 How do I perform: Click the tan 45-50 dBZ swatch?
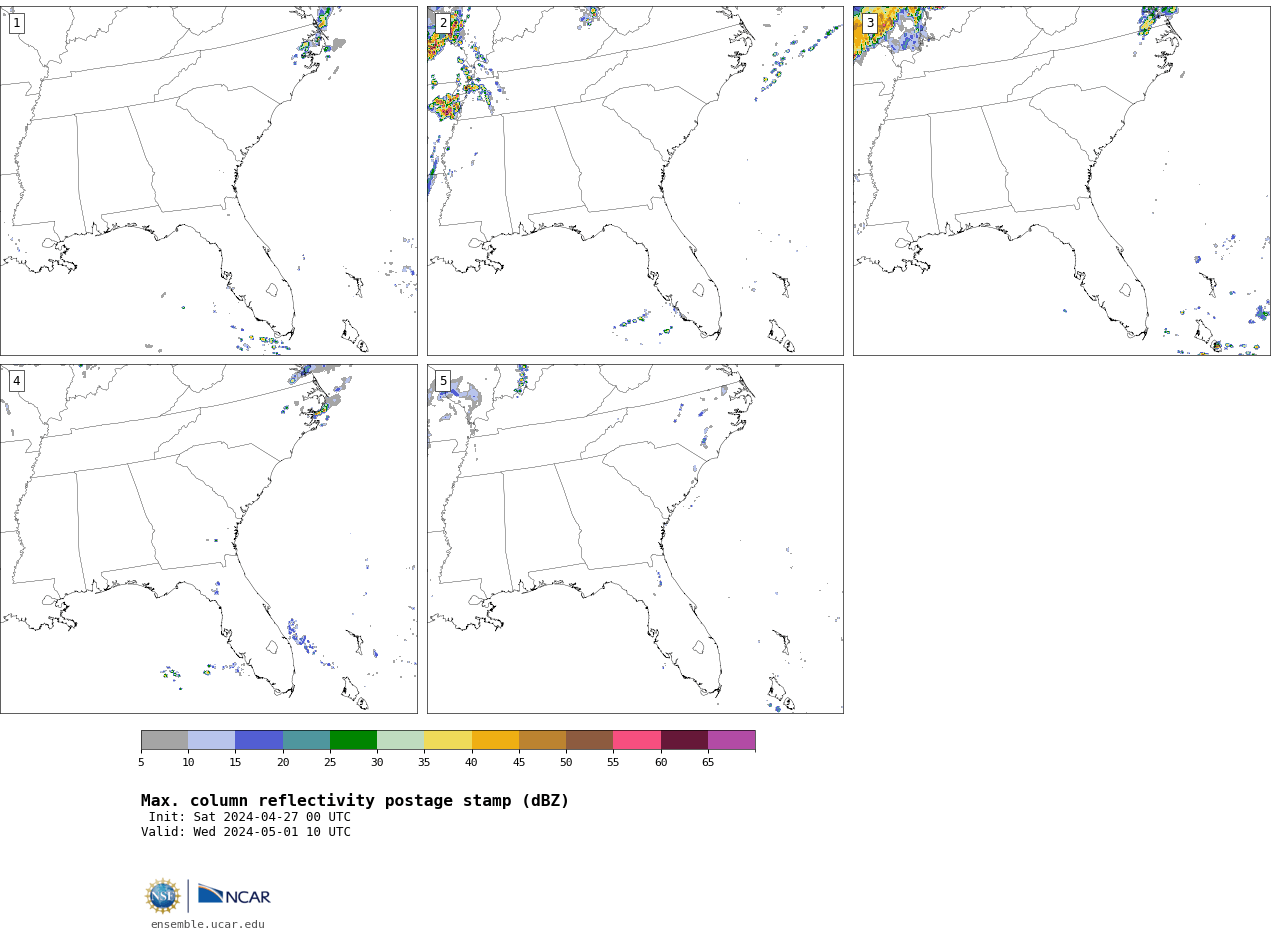click(x=542, y=740)
